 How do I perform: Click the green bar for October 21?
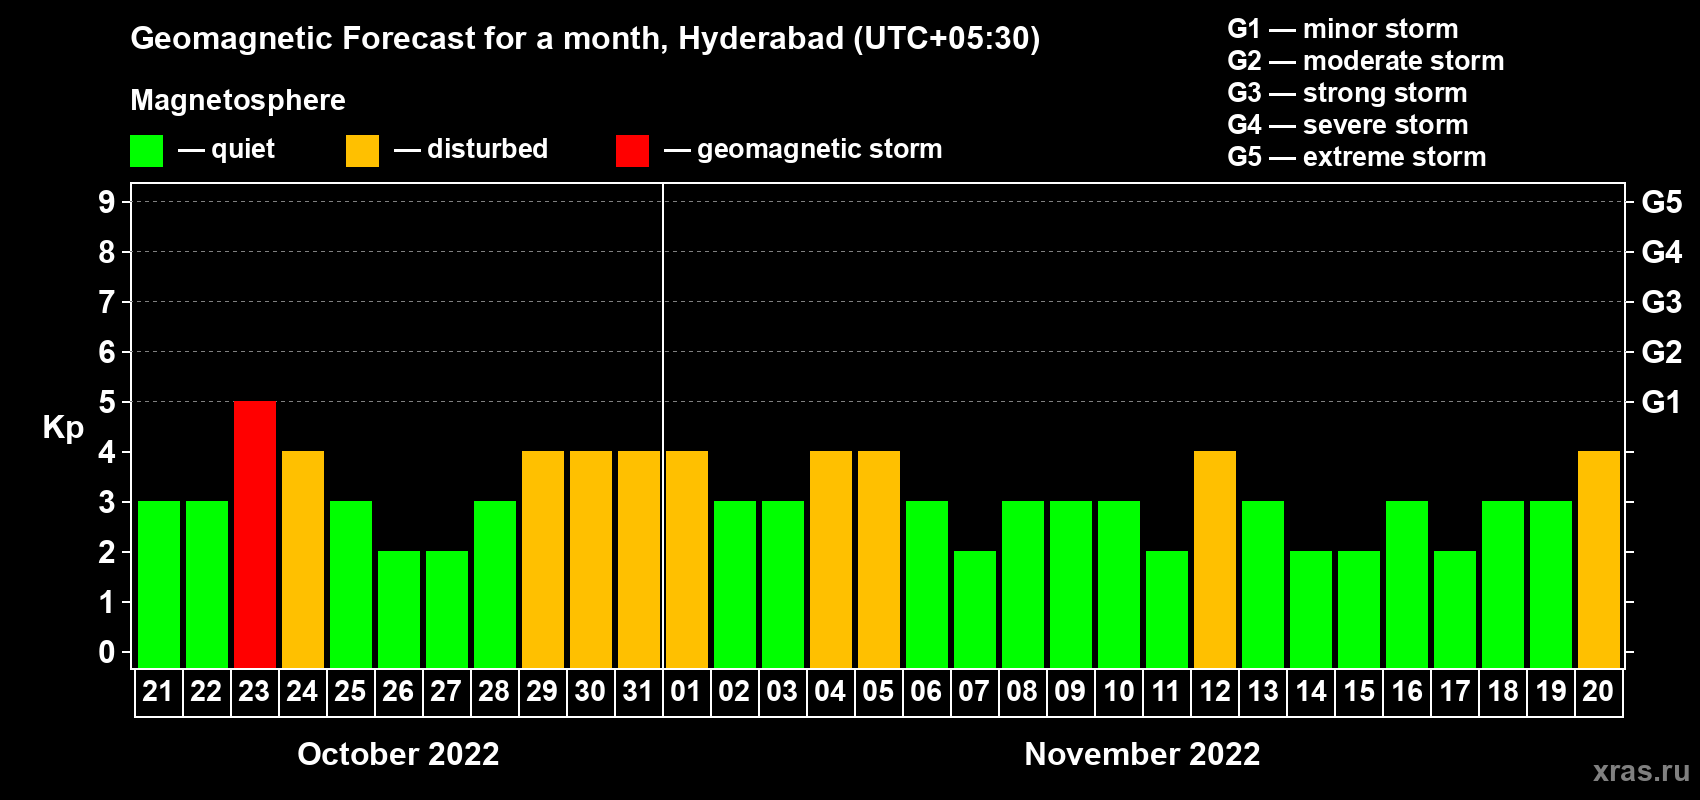159,585
